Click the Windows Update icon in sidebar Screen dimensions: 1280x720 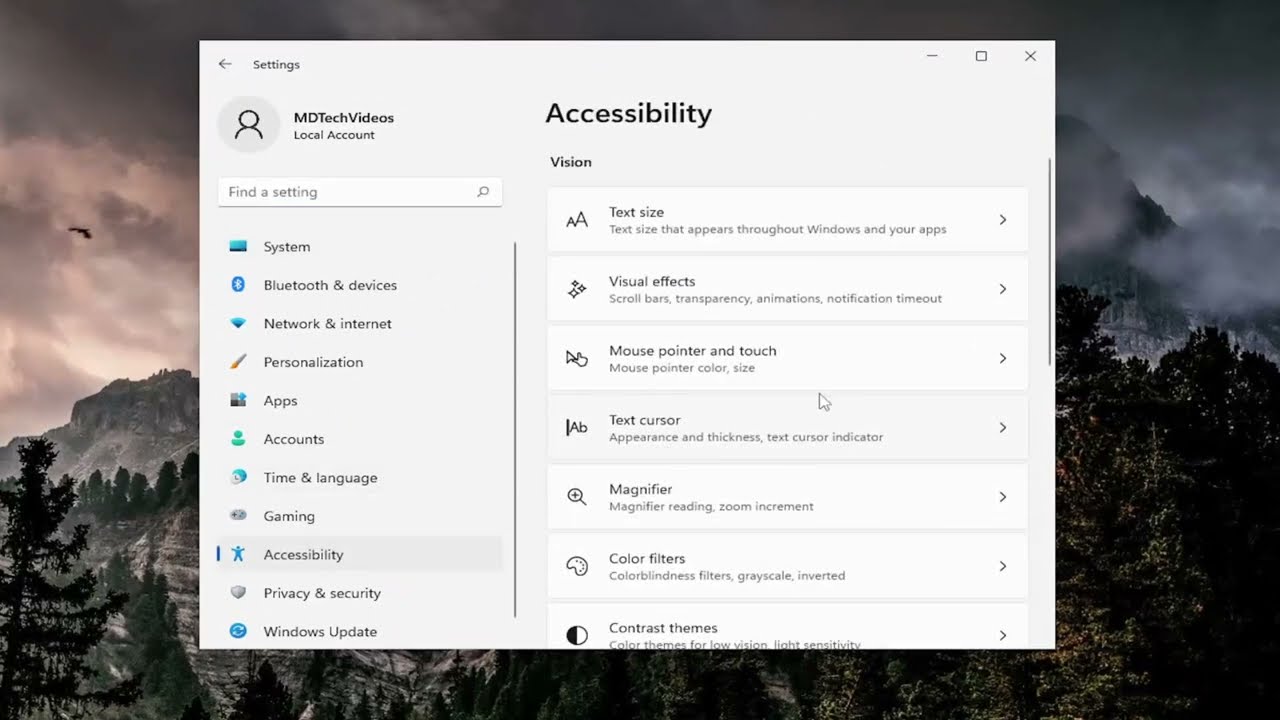238,631
